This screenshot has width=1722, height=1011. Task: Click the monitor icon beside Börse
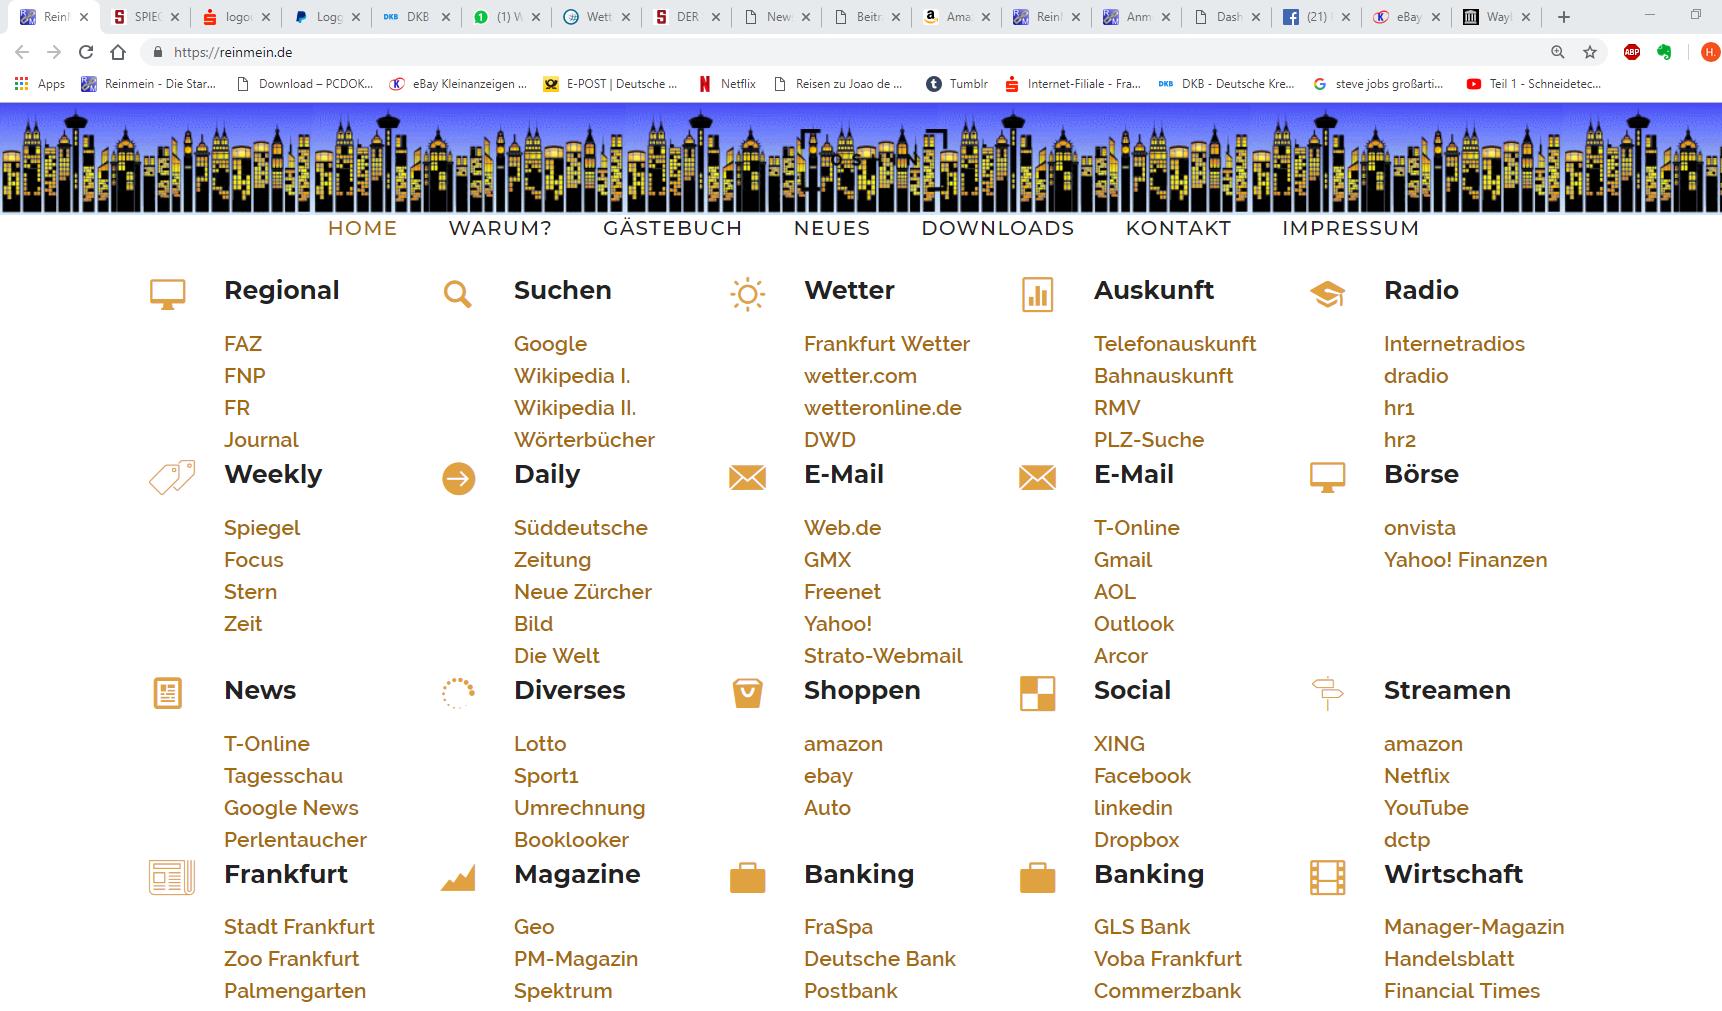click(1327, 478)
